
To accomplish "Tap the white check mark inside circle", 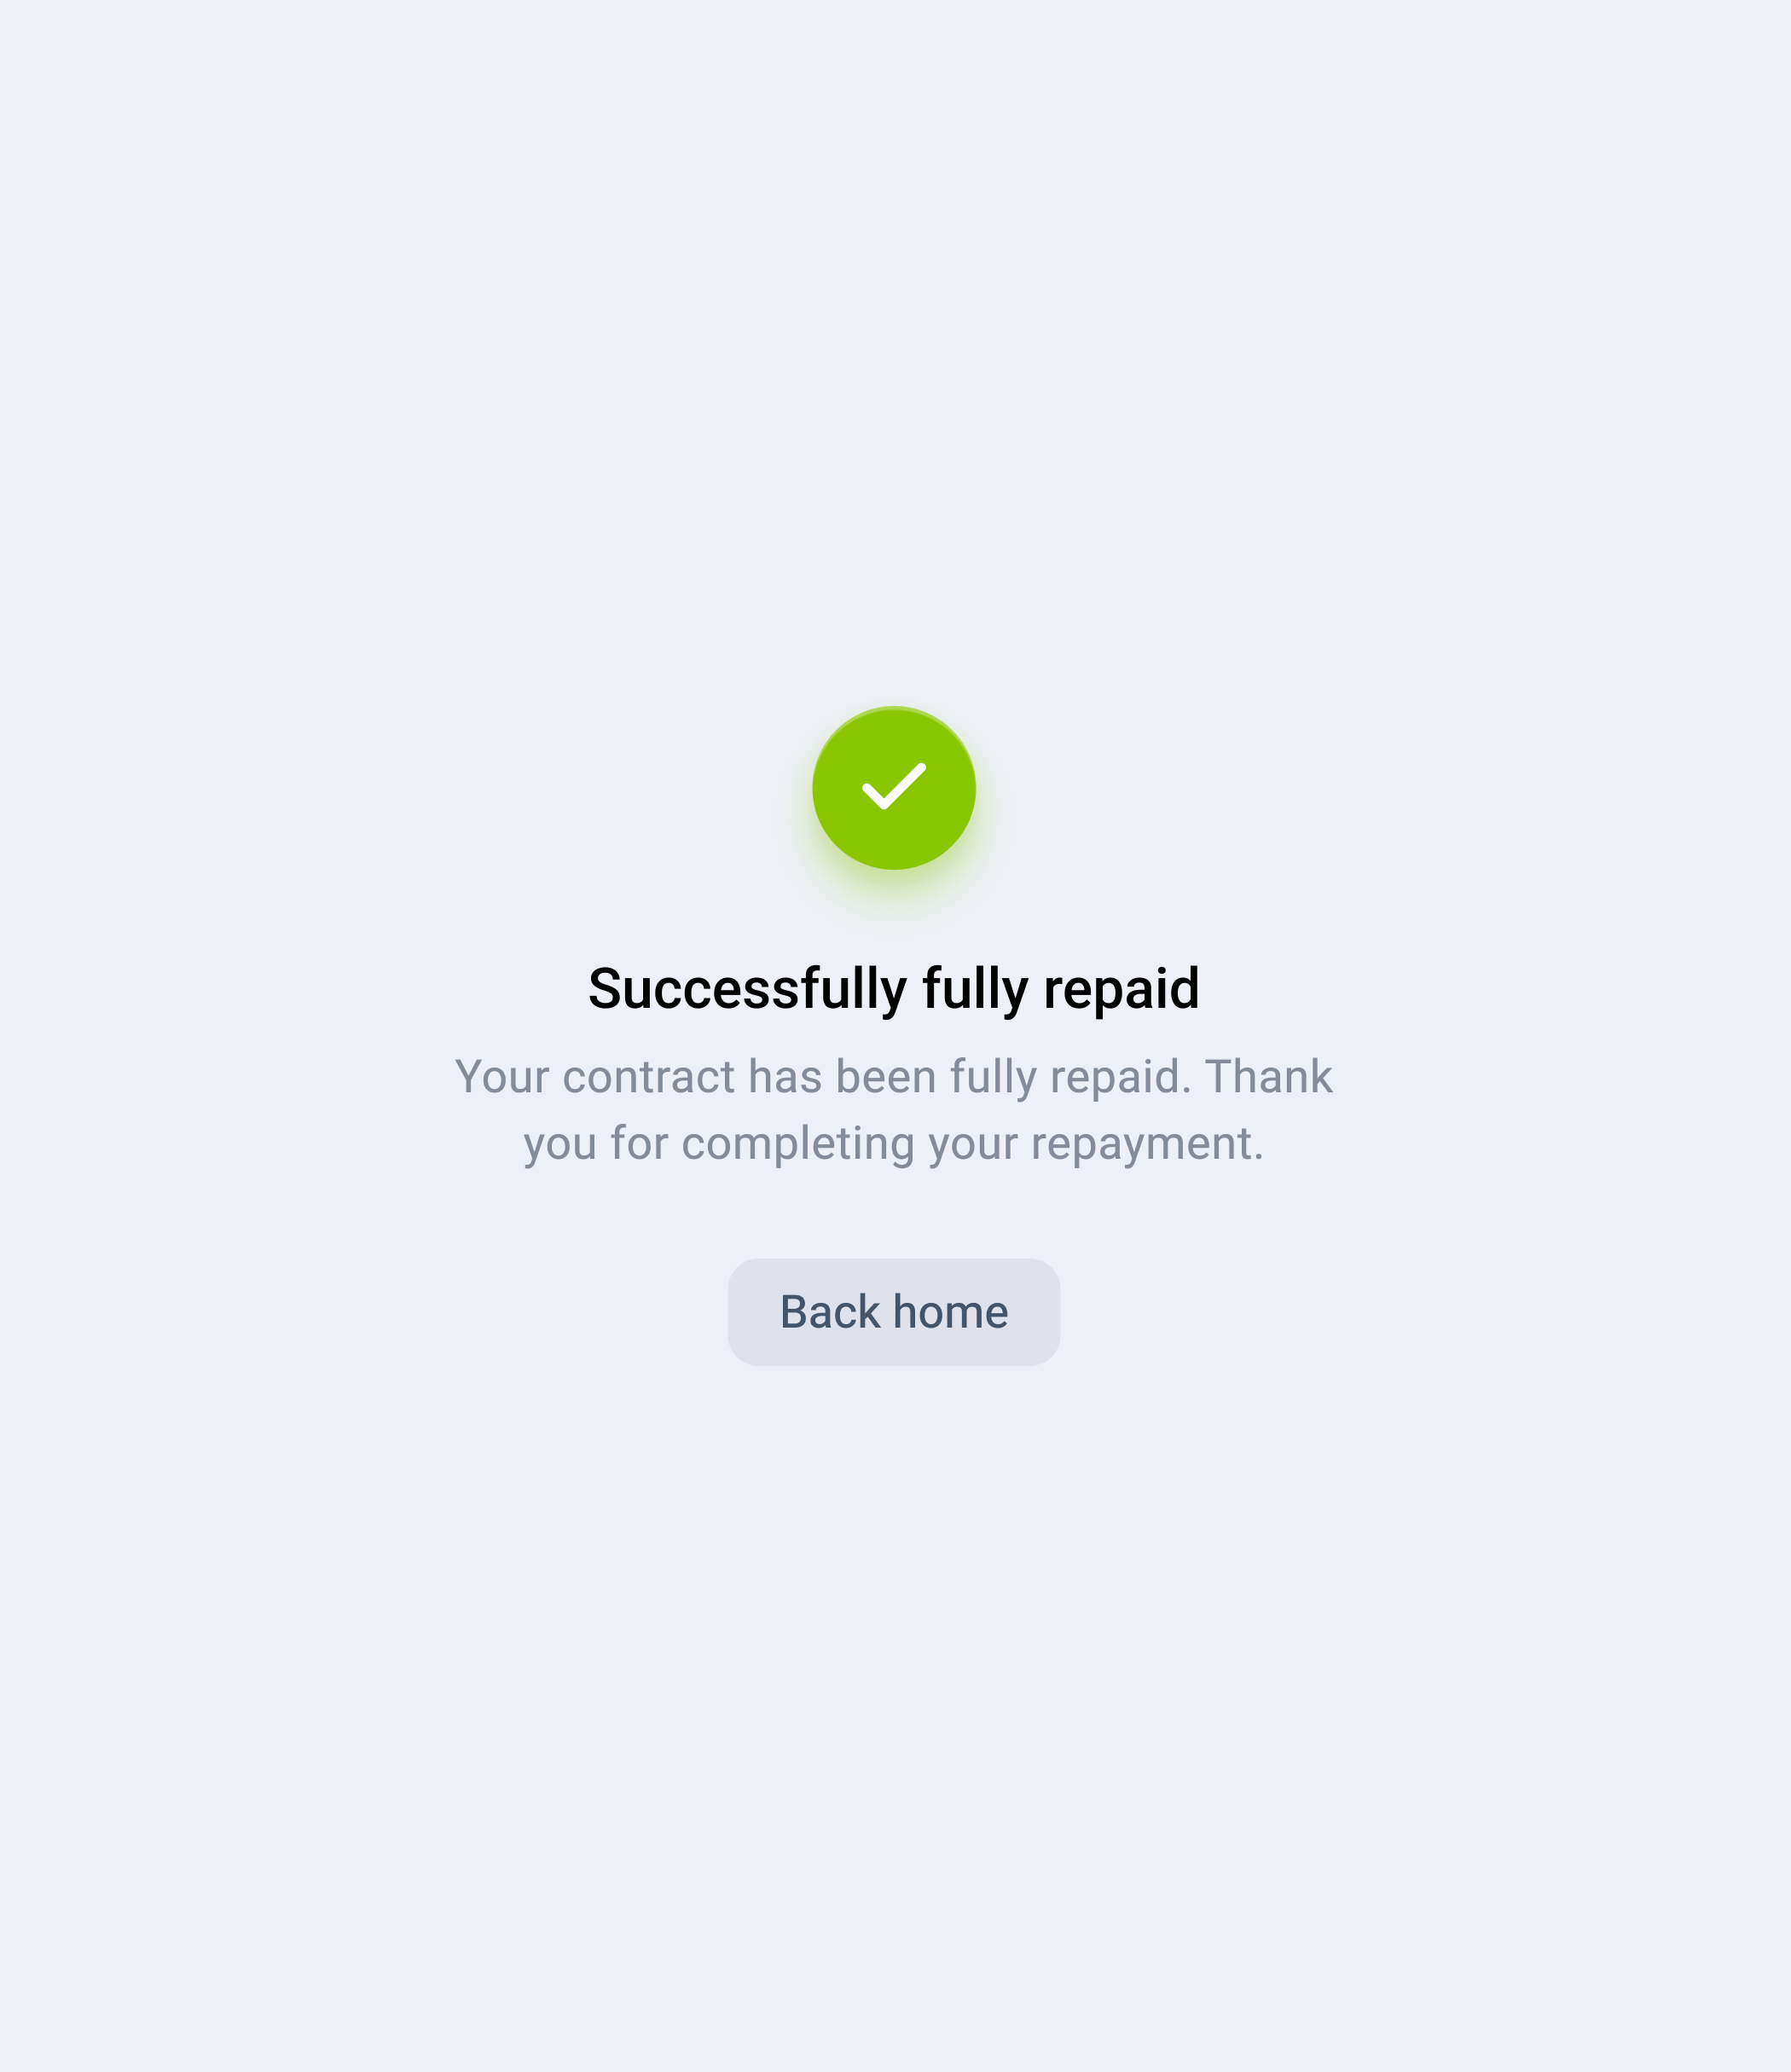I will 894,786.
